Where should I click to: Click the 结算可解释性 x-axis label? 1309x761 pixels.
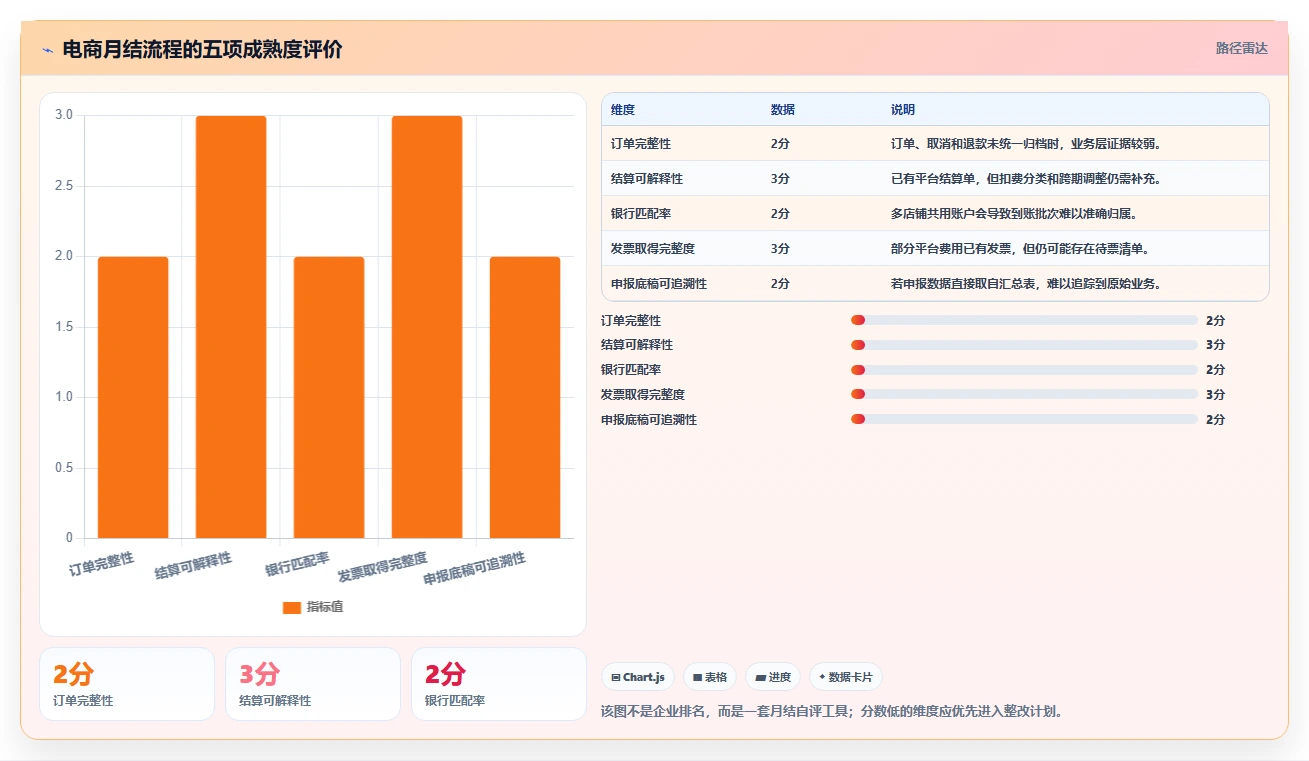pyautogui.click(x=193, y=566)
